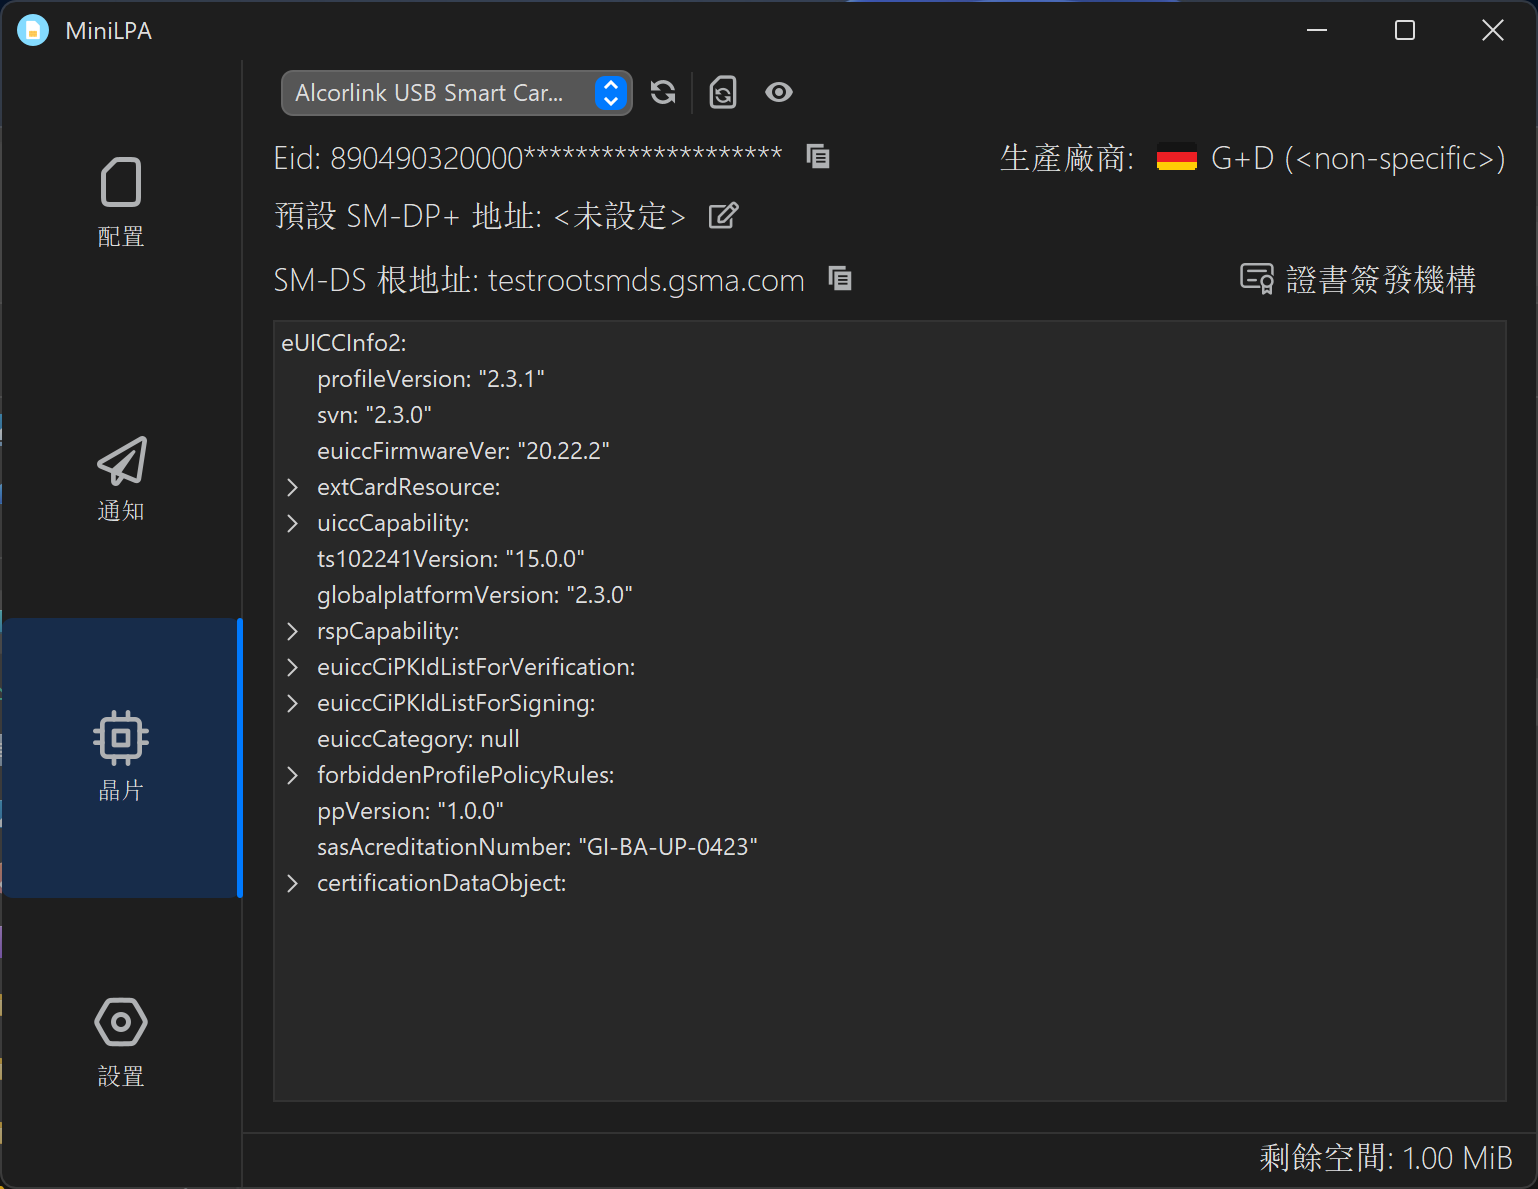This screenshot has height=1189, width=1538.
Task: Click the refresh card readers icon
Action: click(663, 93)
